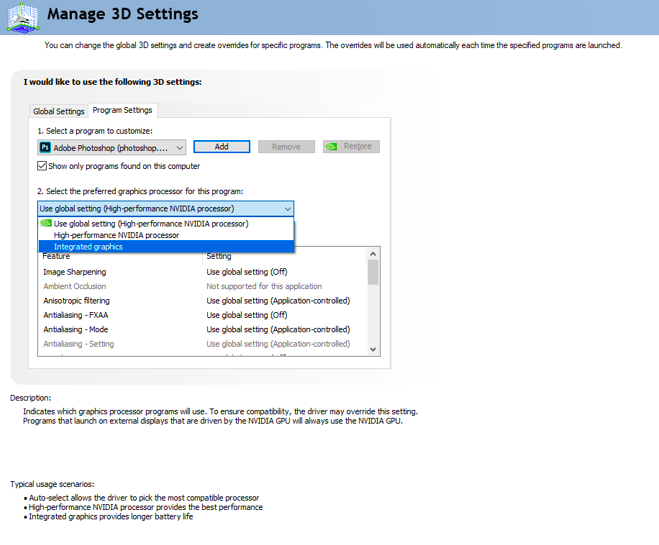Choose Use global setting option in list
The width and height of the screenshot is (659, 545).
(166, 224)
